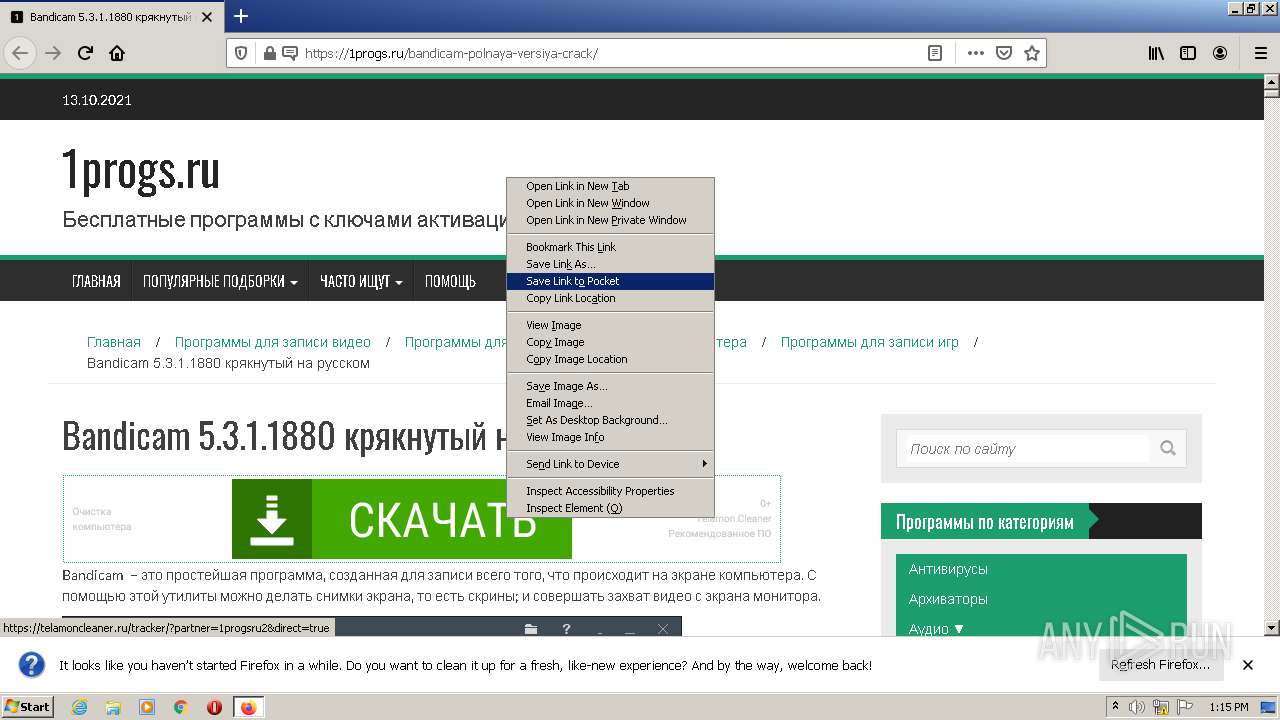Image resolution: width=1280 pixels, height=720 pixels.
Task: Click the Поиск по сайту search field
Action: 1028,449
